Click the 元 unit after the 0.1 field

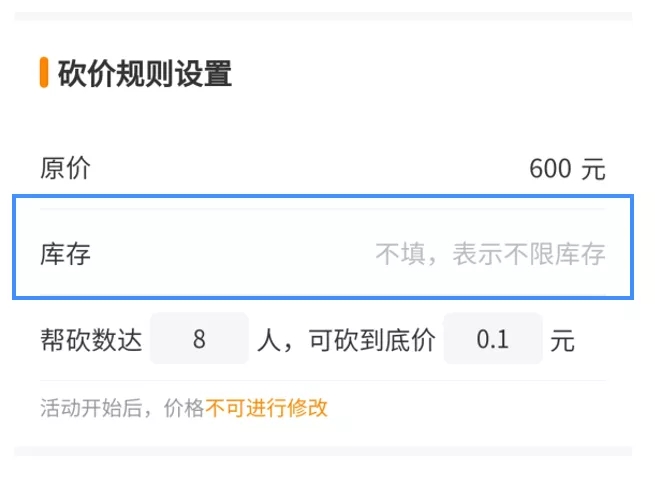(563, 340)
